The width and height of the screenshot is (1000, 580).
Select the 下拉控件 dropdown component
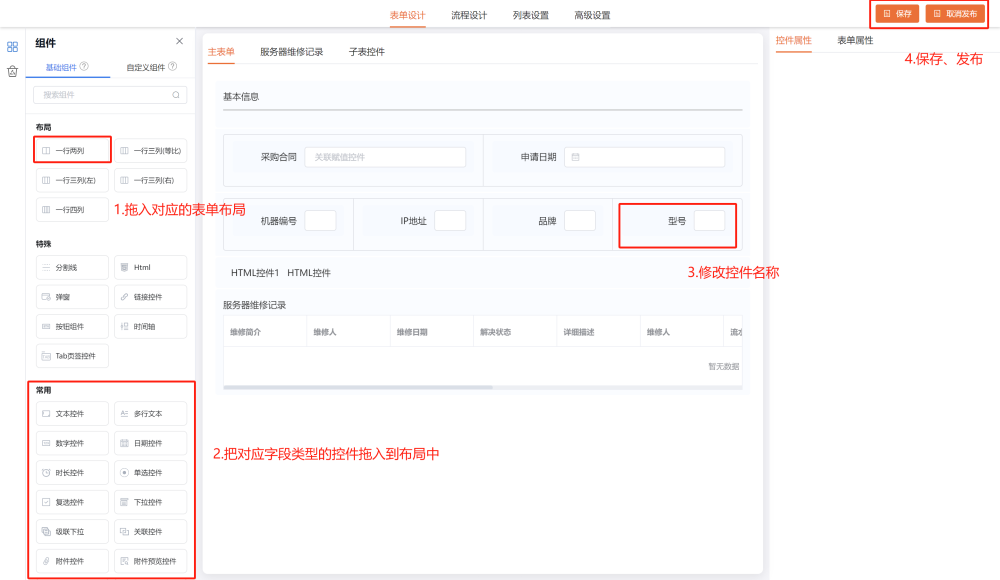tap(150, 502)
